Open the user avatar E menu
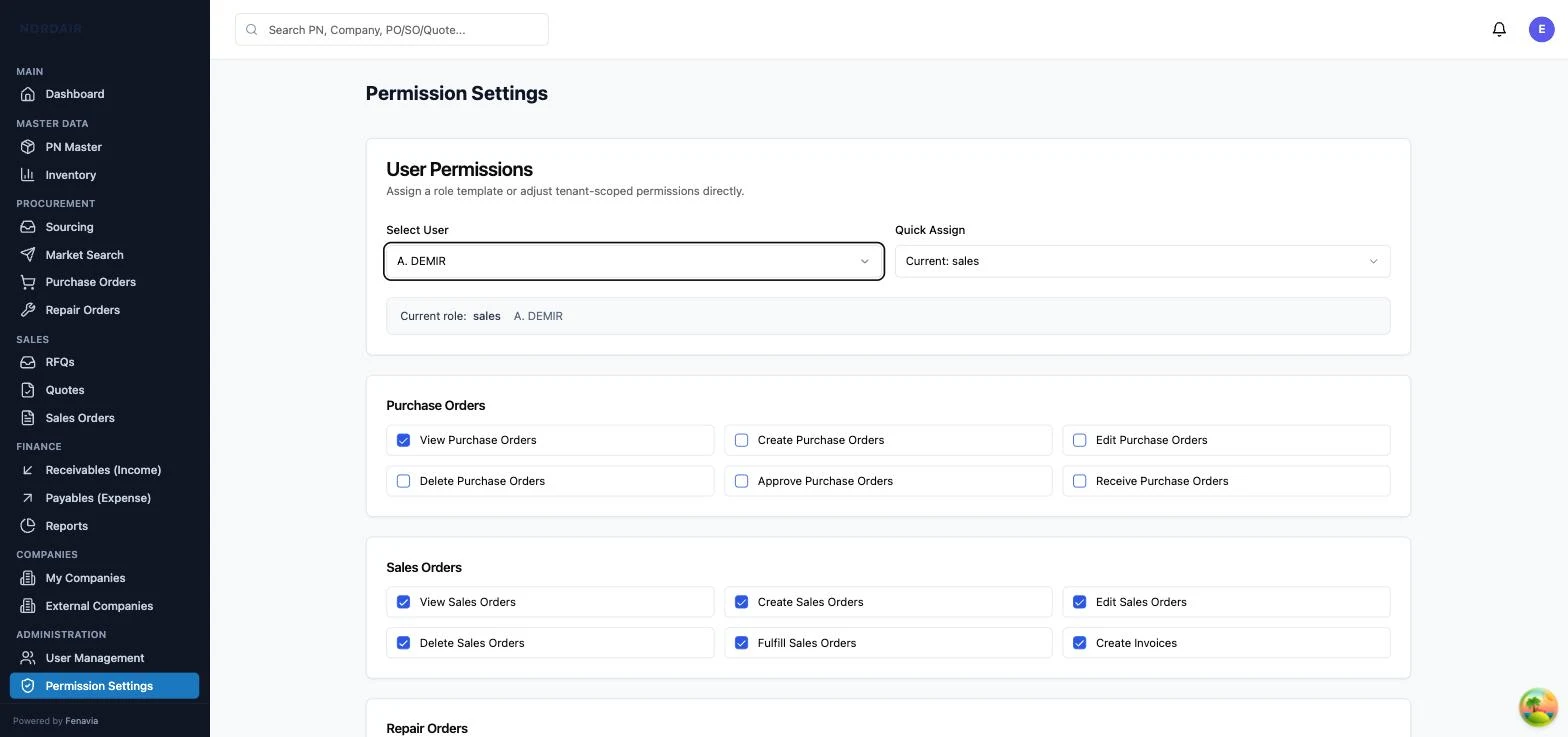 (x=1542, y=29)
